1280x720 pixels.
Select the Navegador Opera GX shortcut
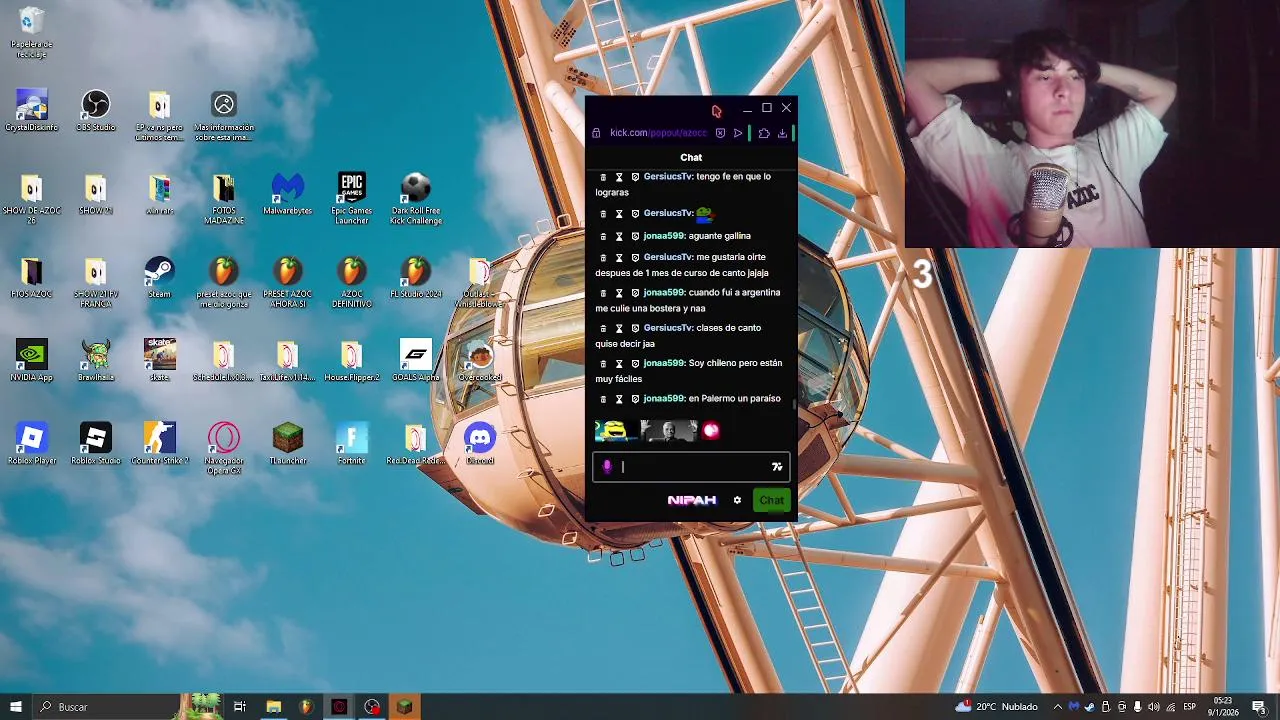tap(223, 448)
